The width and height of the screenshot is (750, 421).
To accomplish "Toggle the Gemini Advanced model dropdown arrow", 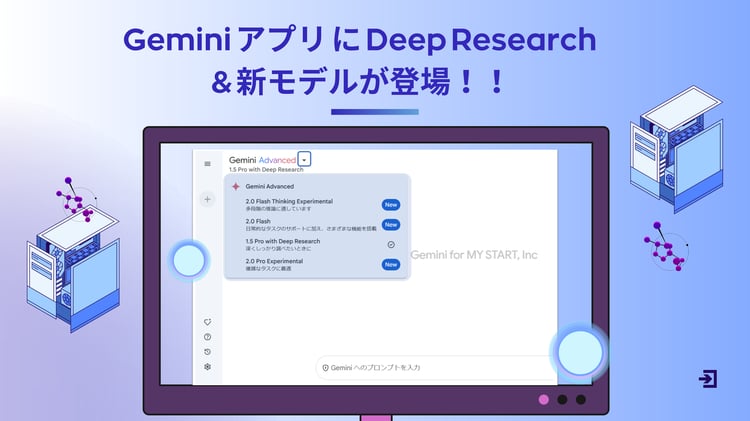I will pyautogui.click(x=304, y=159).
